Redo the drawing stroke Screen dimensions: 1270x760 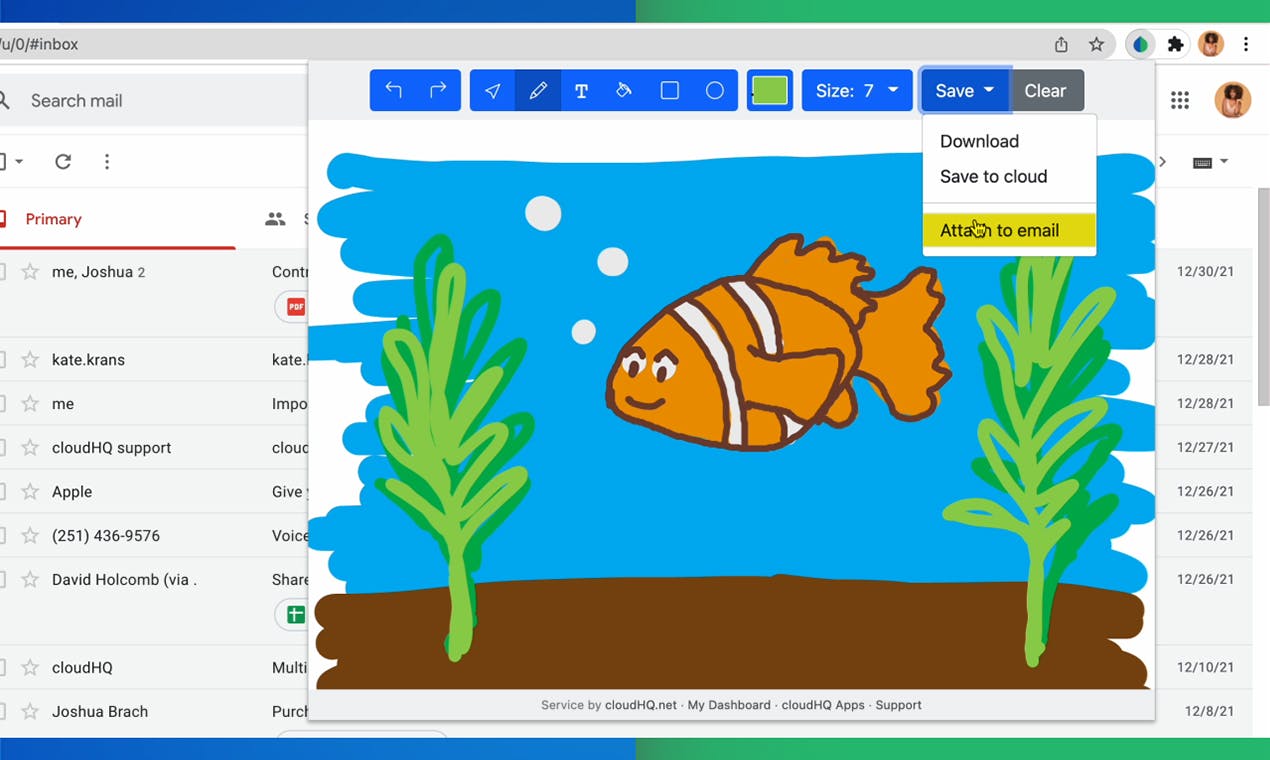pyautogui.click(x=438, y=90)
